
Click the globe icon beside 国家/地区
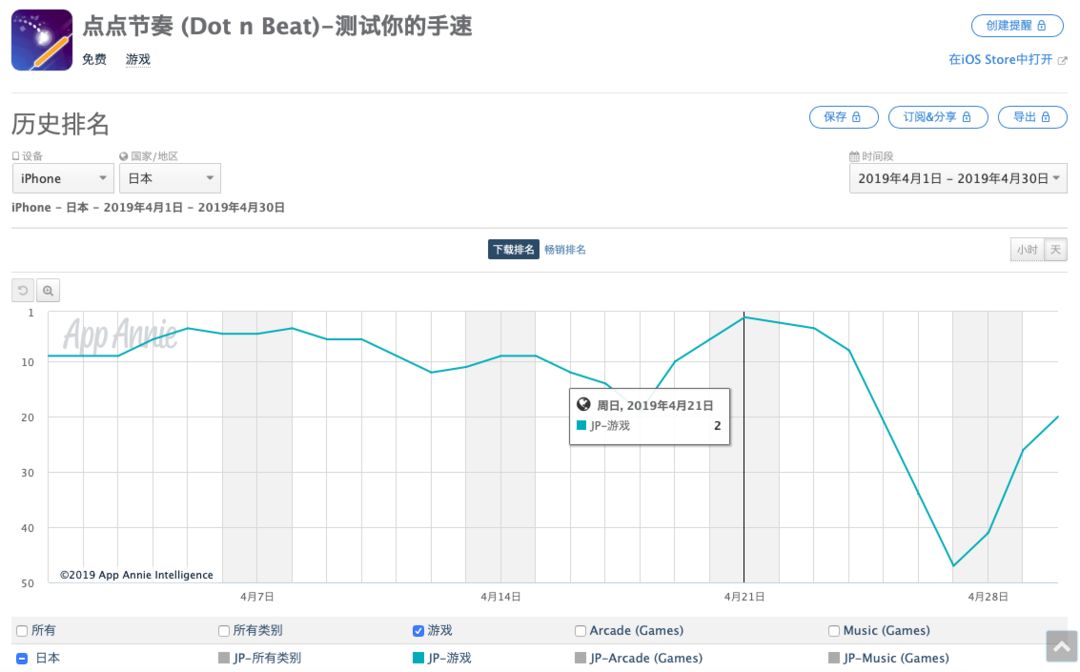pyautogui.click(x=123, y=156)
